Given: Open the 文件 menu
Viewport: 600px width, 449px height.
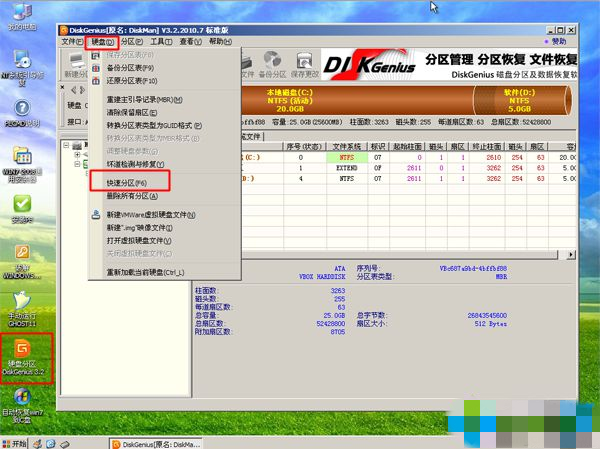Looking at the screenshot, I should point(72,42).
